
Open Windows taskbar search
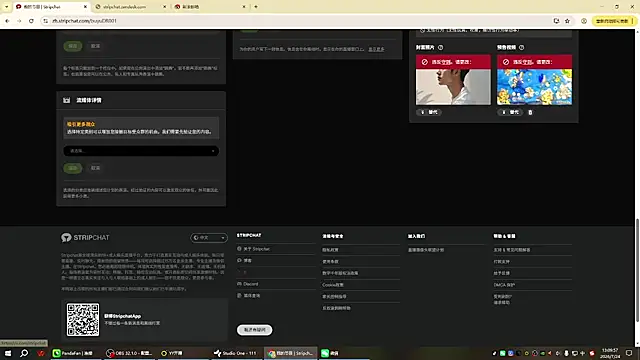click(24, 353)
